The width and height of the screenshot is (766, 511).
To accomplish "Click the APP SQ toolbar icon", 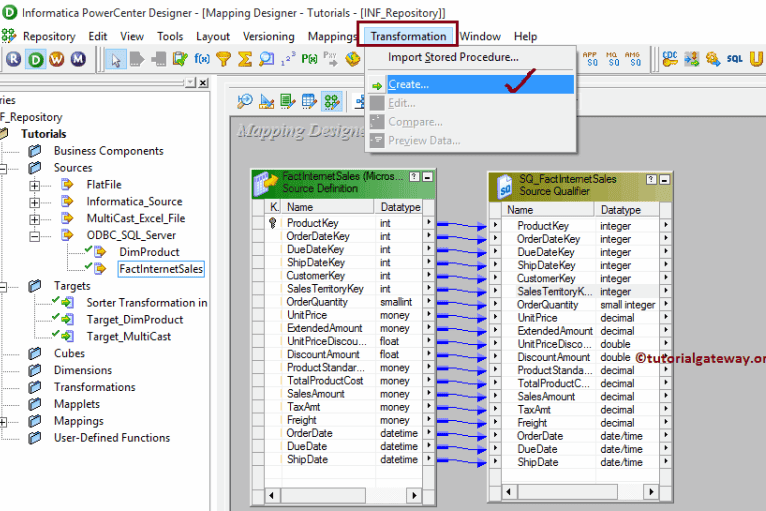I will [x=591, y=59].
